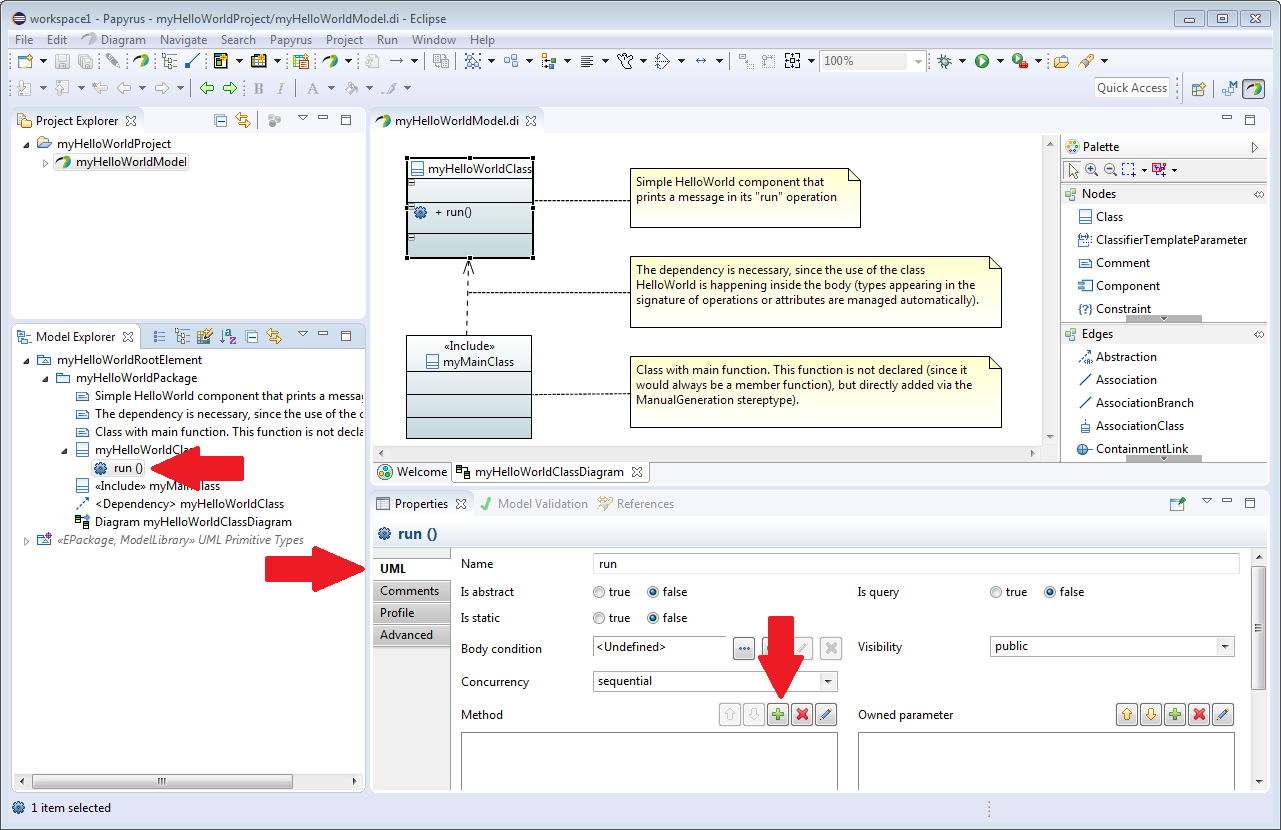Click the New wizard toolbar icon
Viewport: 1281px width, 830px height.
click(x=25, y=61)
